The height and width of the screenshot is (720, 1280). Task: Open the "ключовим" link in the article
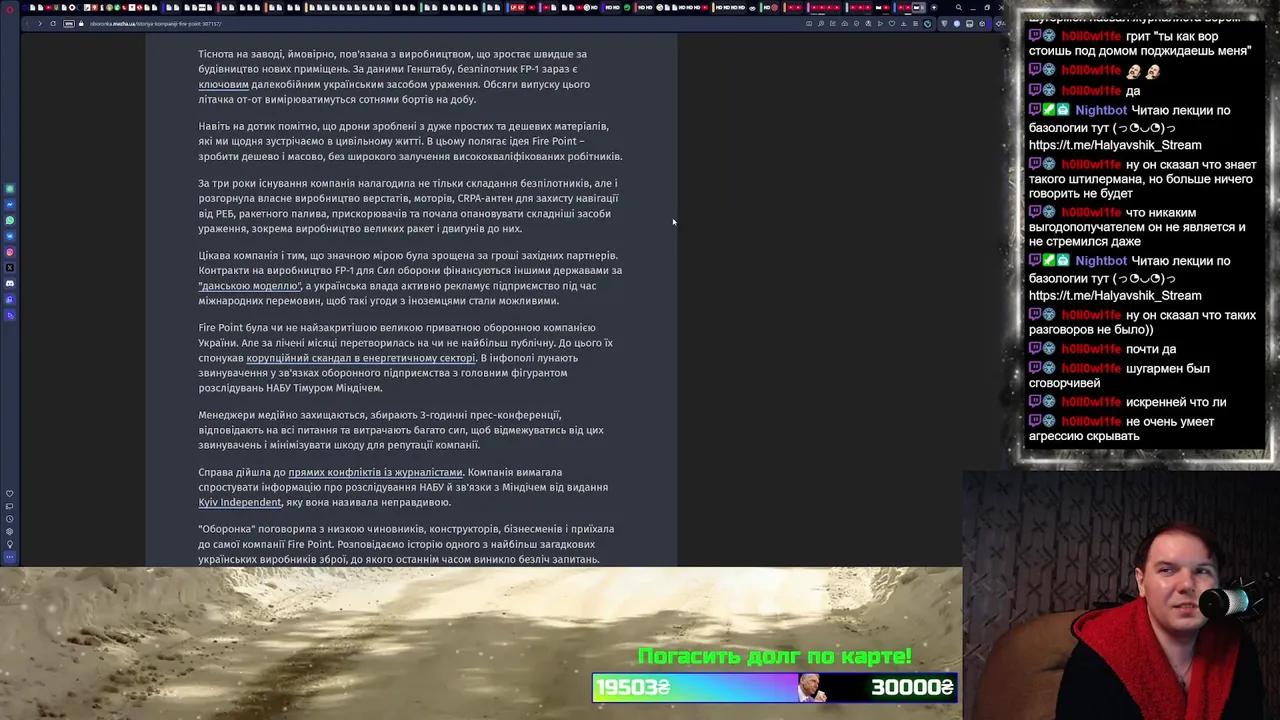(223, 84)
